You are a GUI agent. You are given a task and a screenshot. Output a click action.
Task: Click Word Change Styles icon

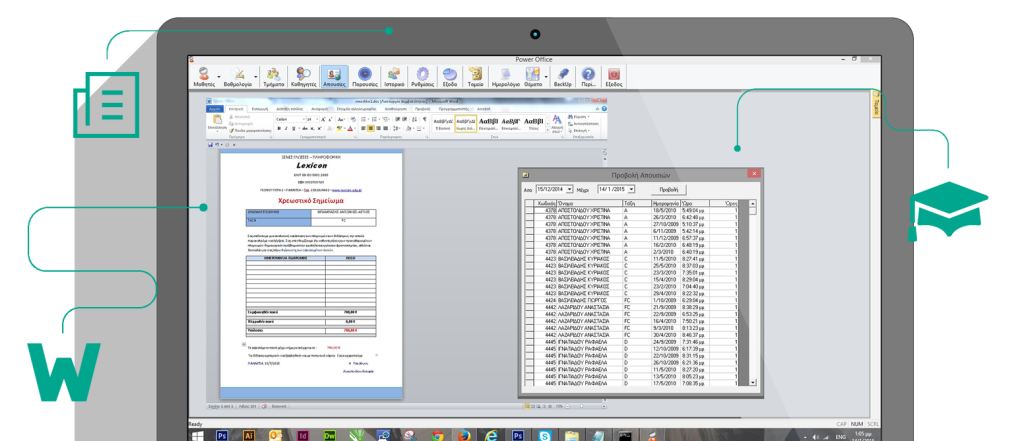tap(557, 122)
